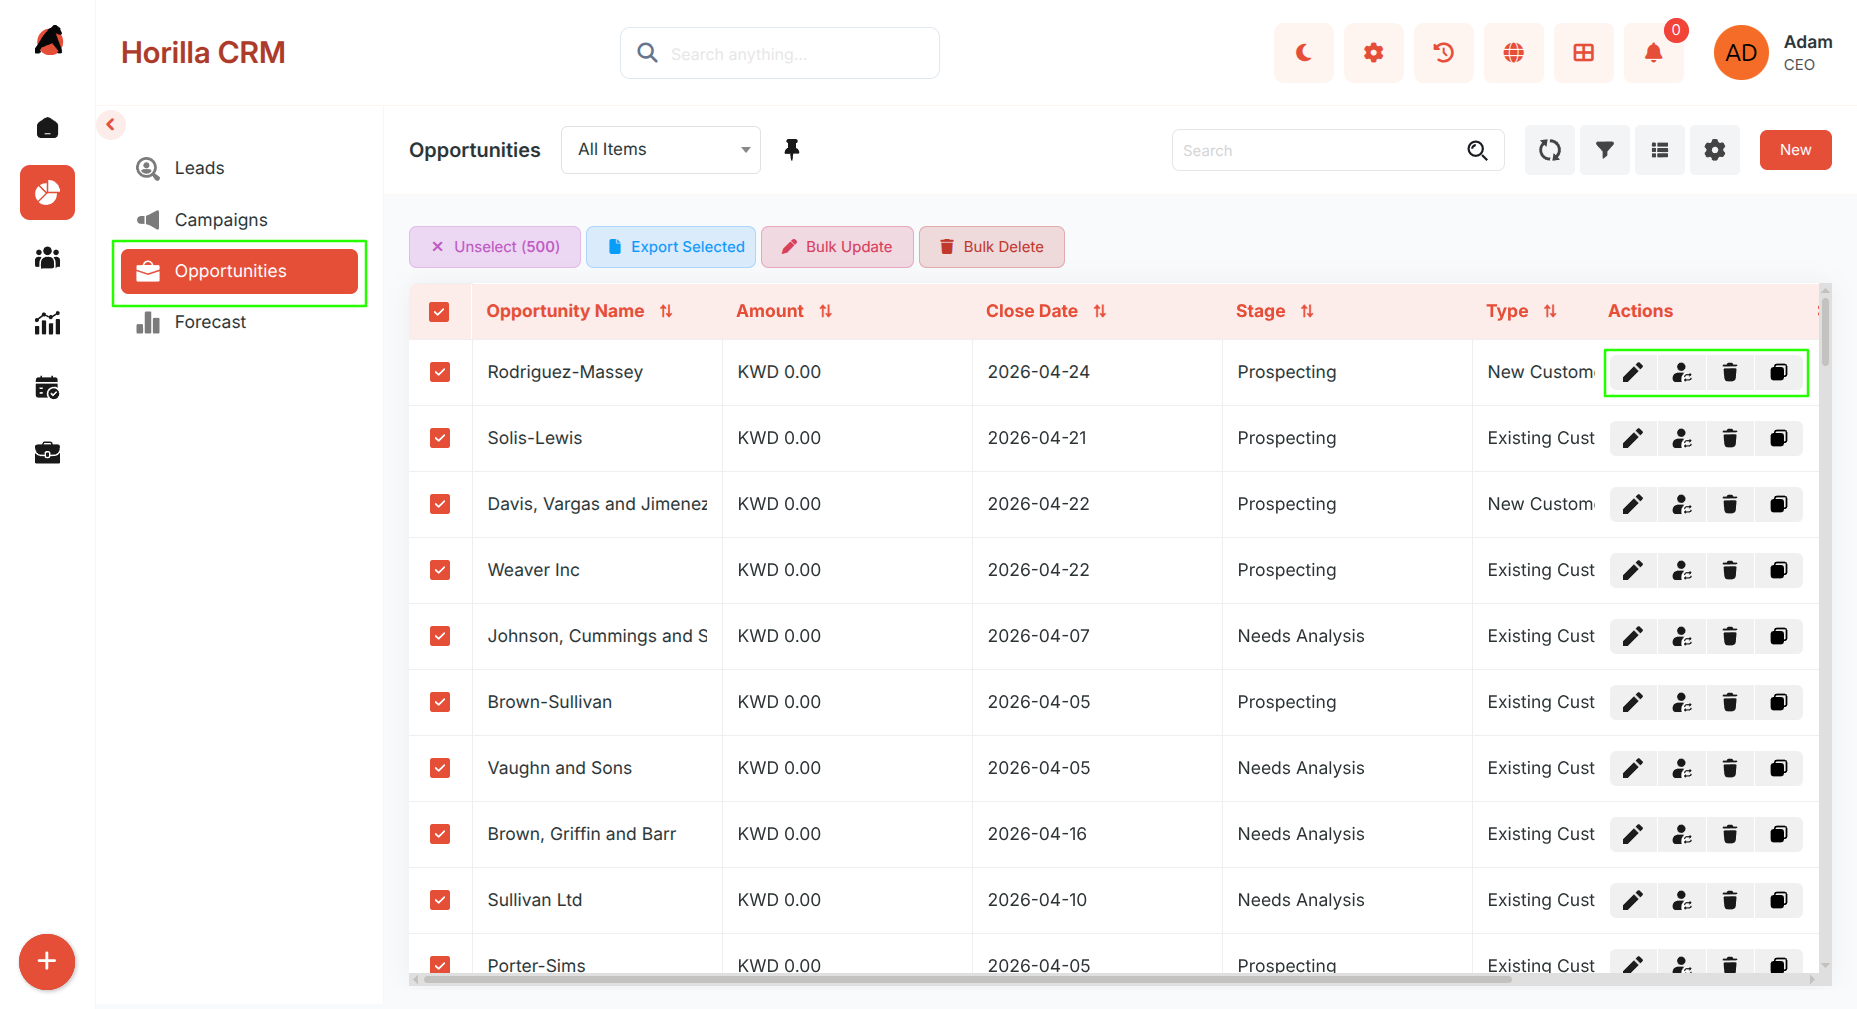The image size is (1857, 1009).
Task: Duplicate Davis, Vargas and Jimenez opportunity
Action: pos(1779,505)
